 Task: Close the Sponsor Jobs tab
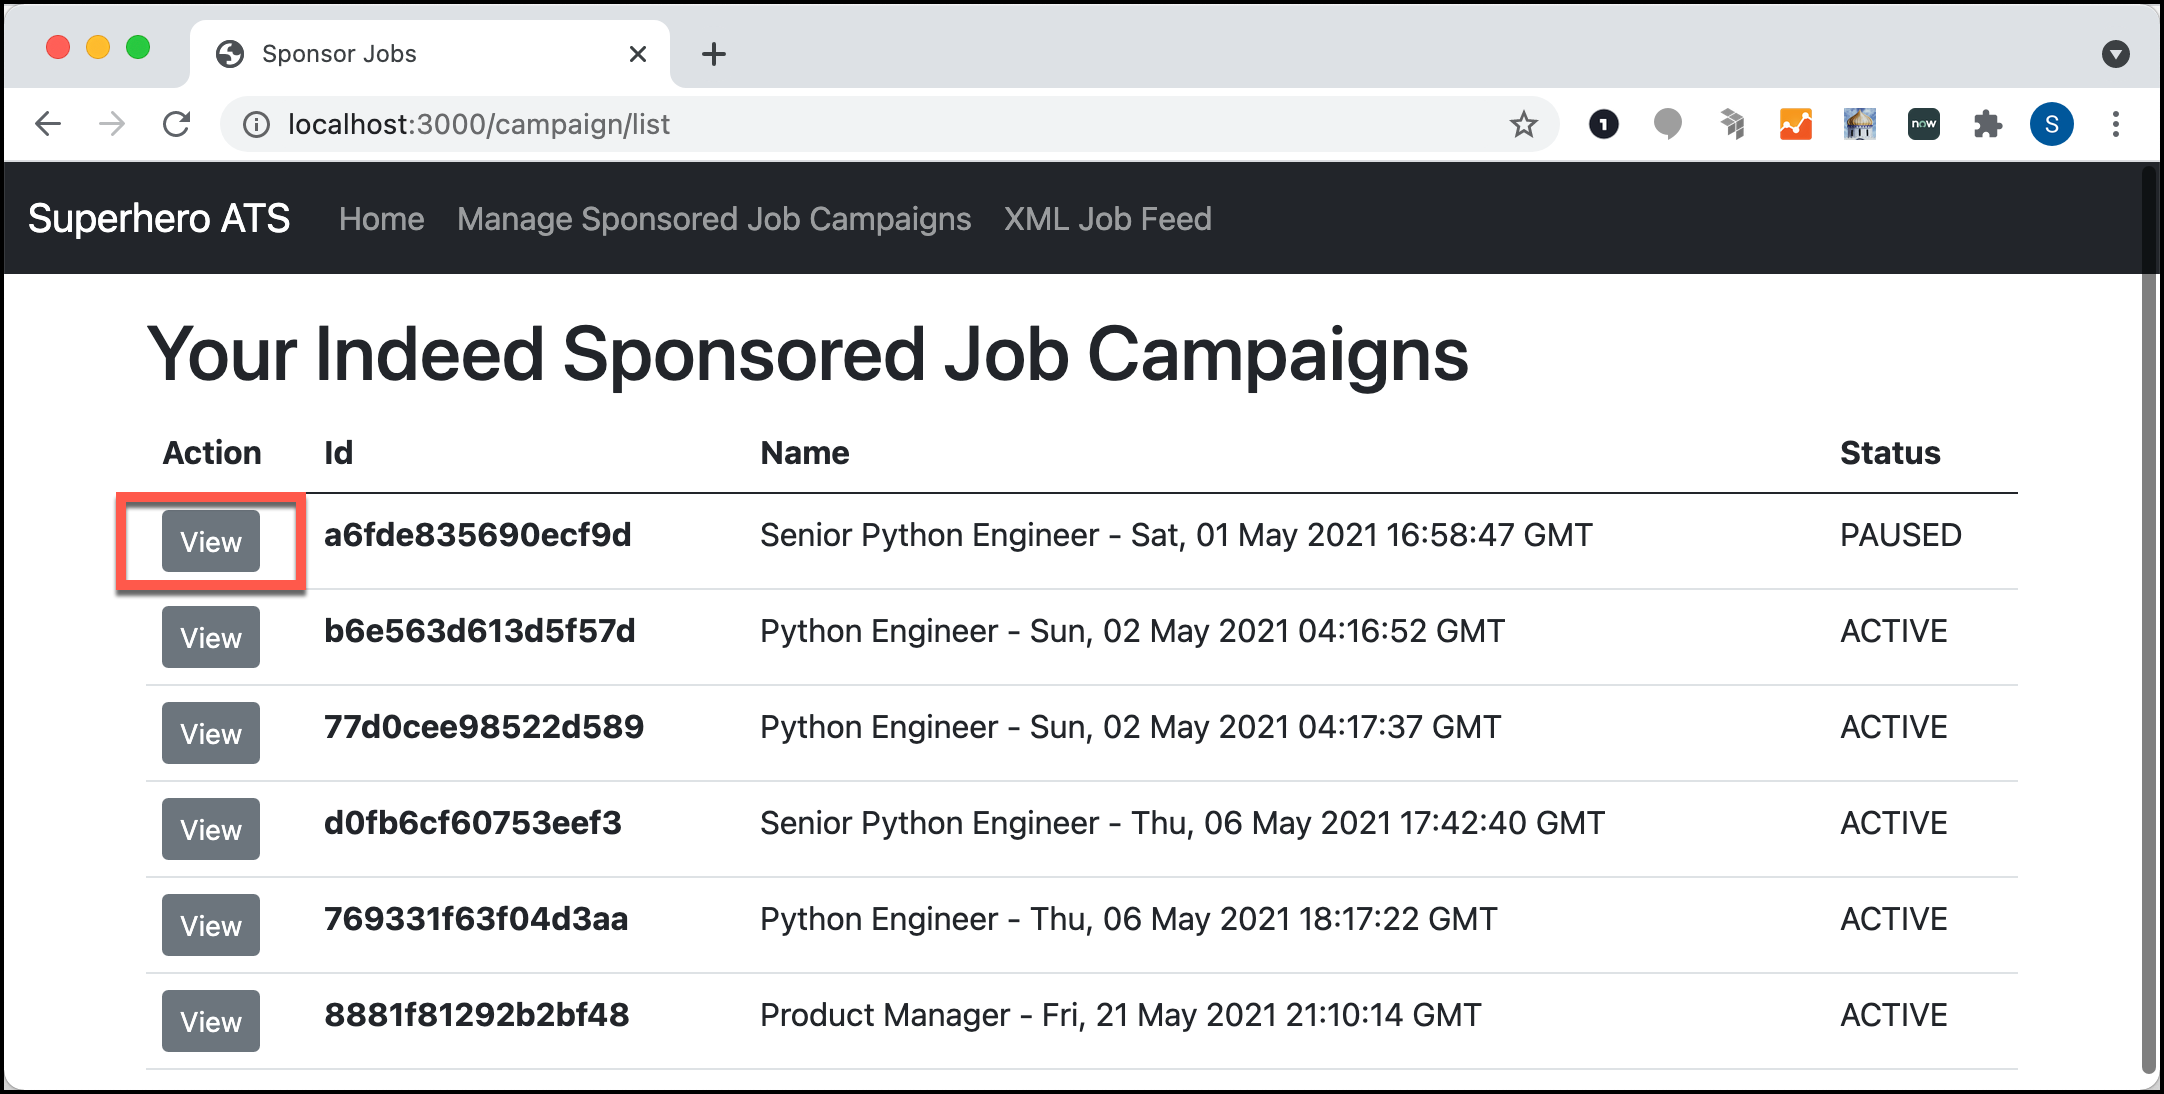pos(637,54)
